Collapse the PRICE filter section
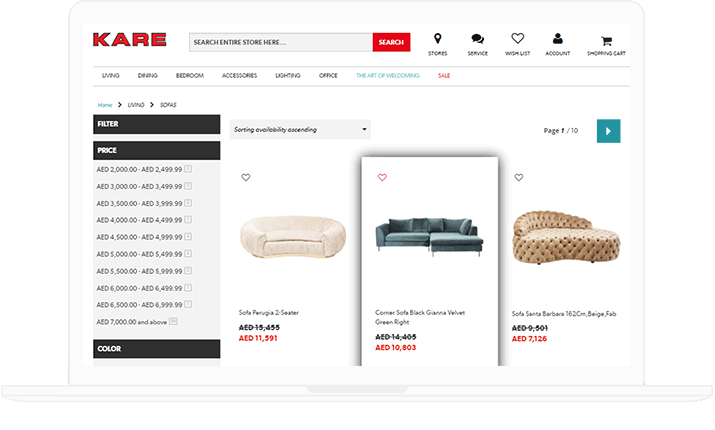 pos(156,150)
